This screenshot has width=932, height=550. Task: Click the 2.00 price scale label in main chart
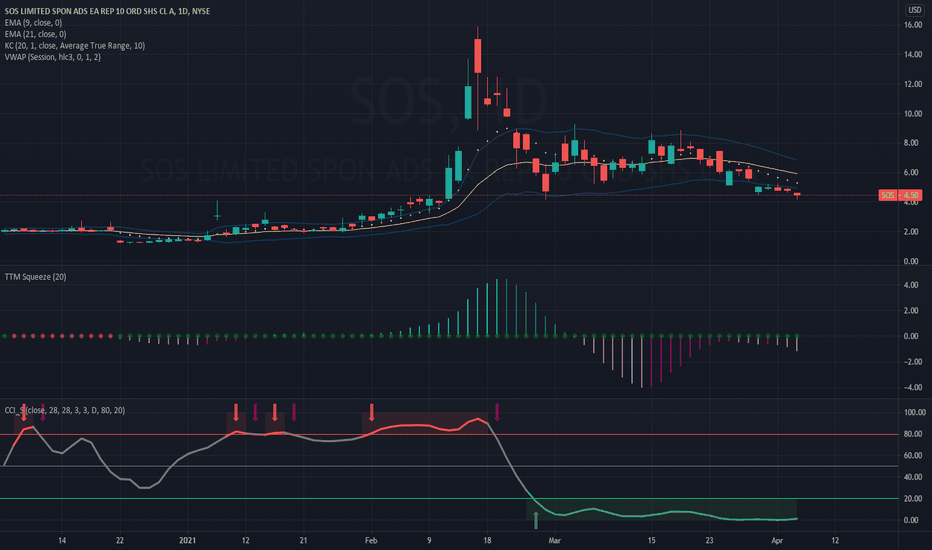913,232
